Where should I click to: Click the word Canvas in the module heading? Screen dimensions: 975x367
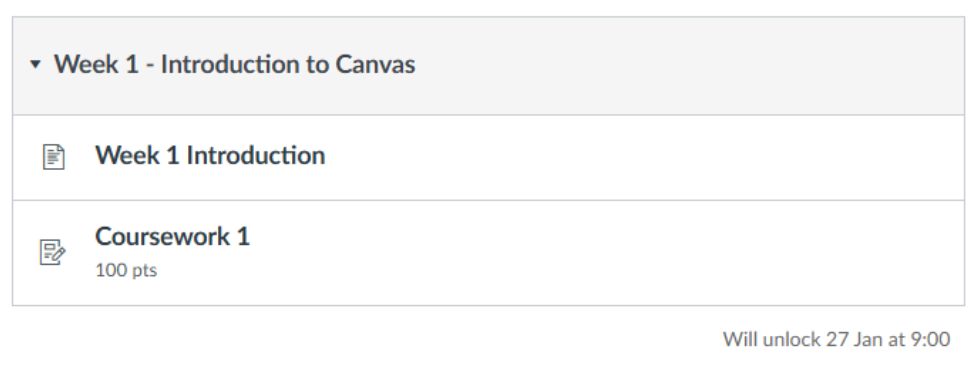click(x=376, y=65)
